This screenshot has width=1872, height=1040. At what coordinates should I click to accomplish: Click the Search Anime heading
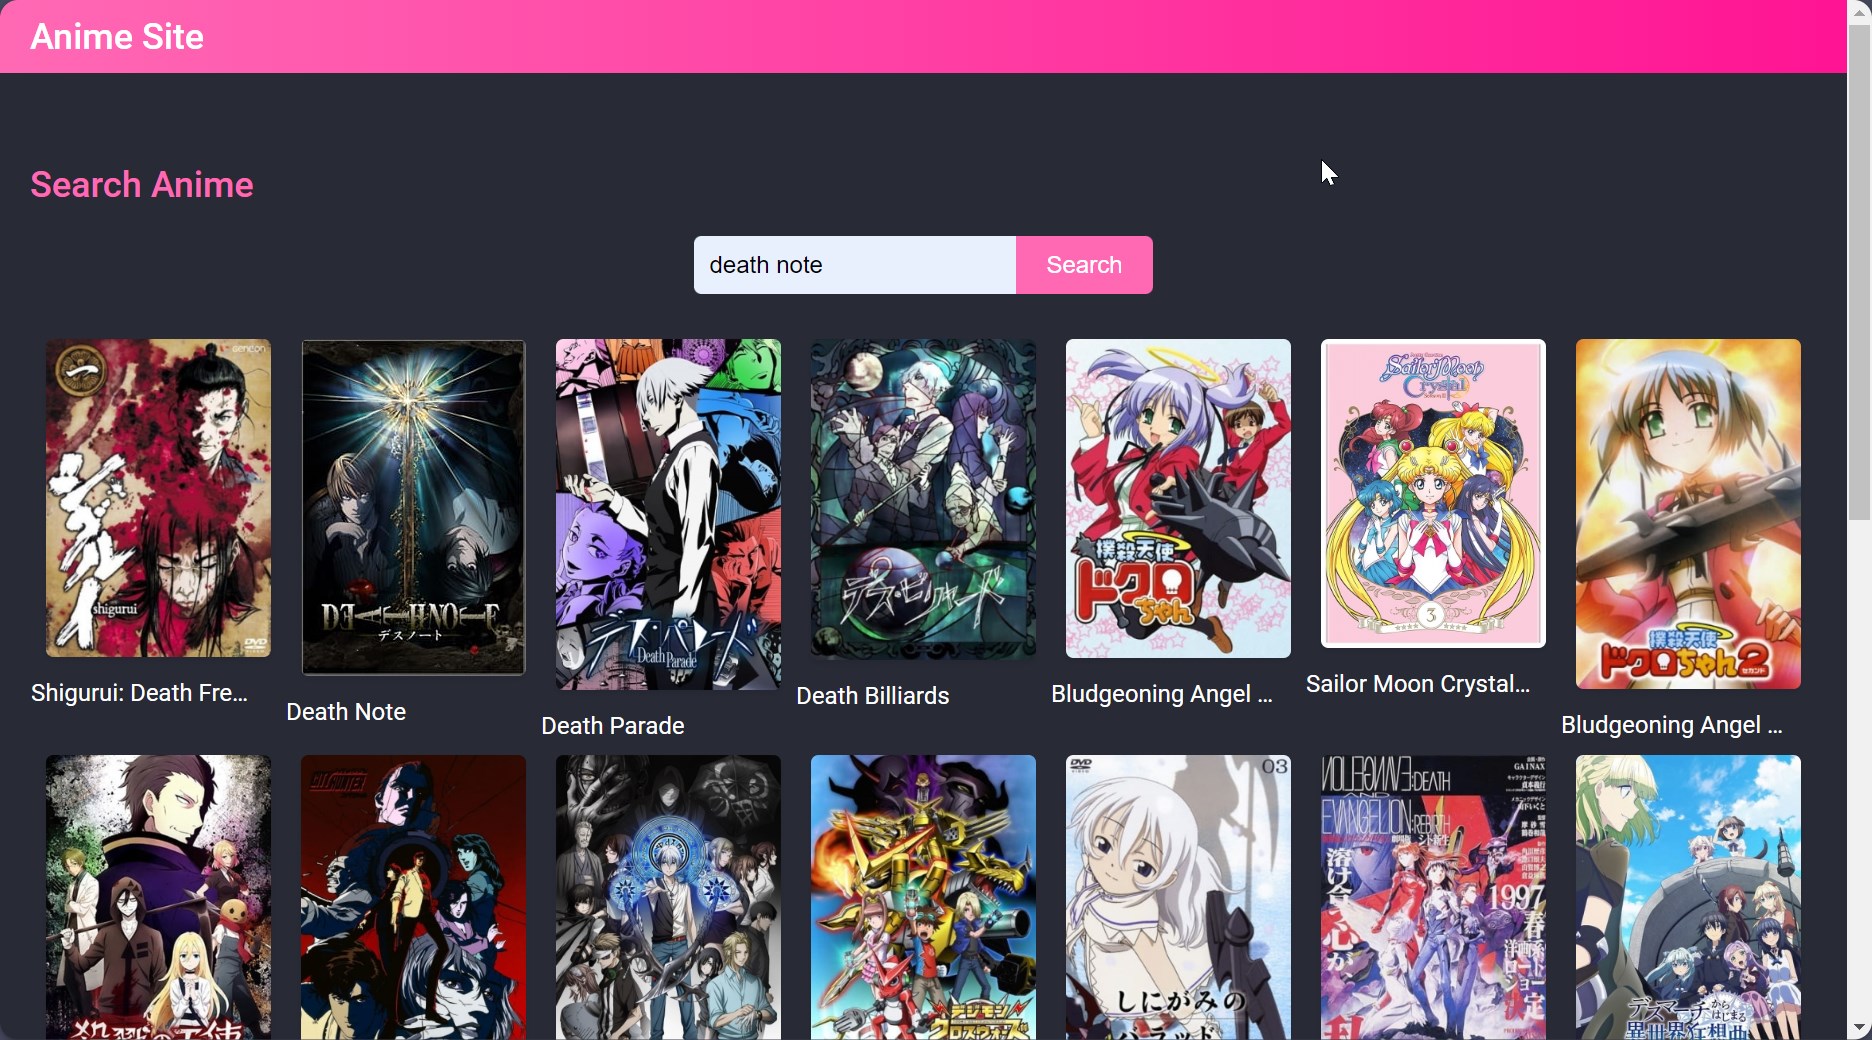pos(142,185)
